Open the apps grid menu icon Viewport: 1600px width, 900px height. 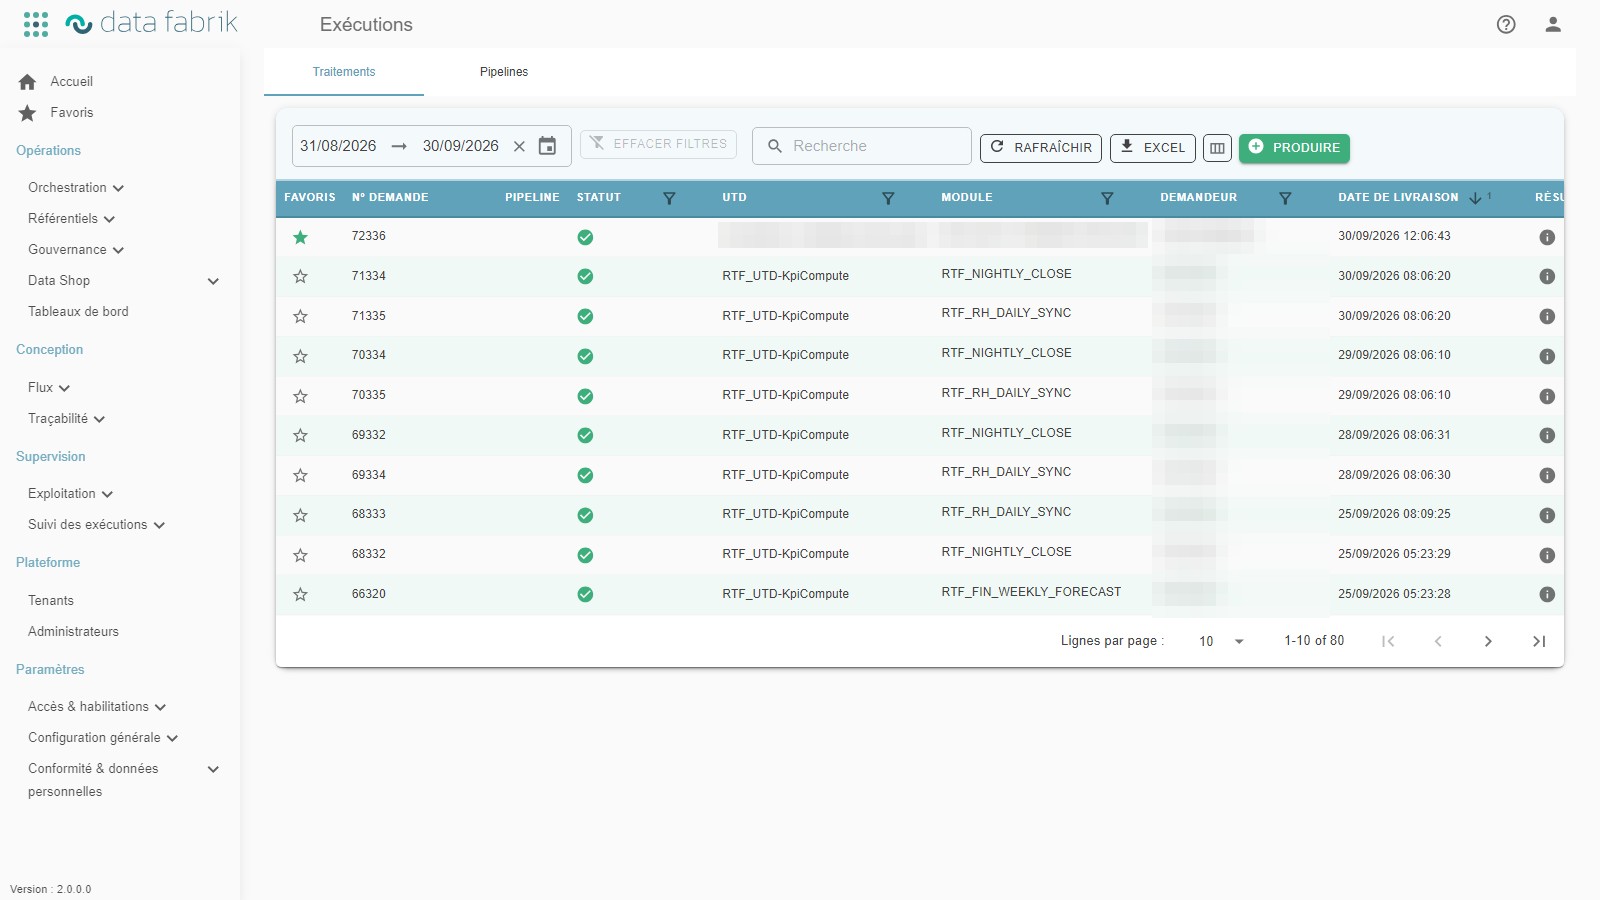click(36, 24)
